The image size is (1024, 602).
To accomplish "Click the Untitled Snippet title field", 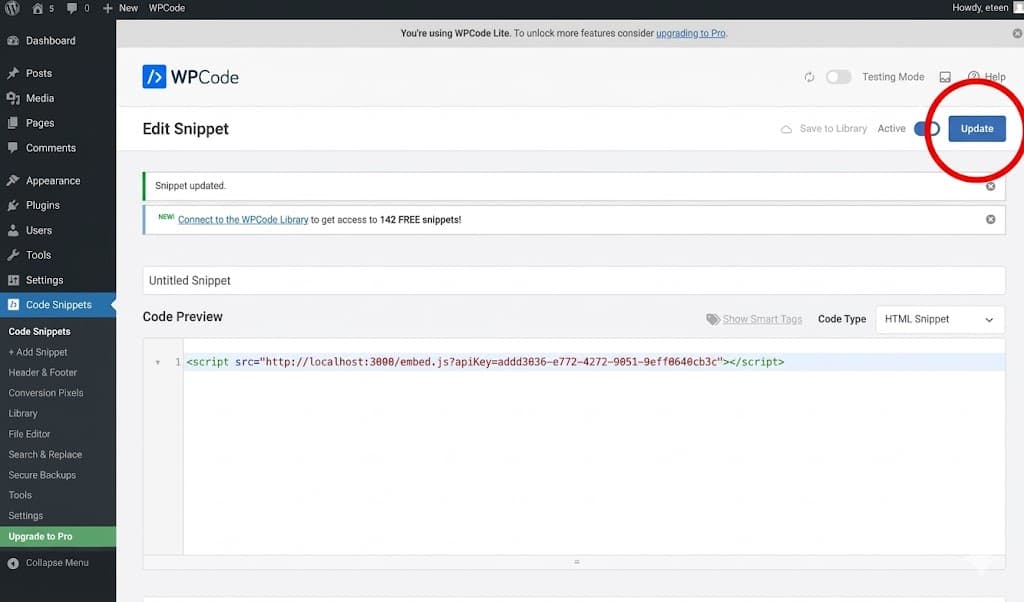I will tap(575, 280).
